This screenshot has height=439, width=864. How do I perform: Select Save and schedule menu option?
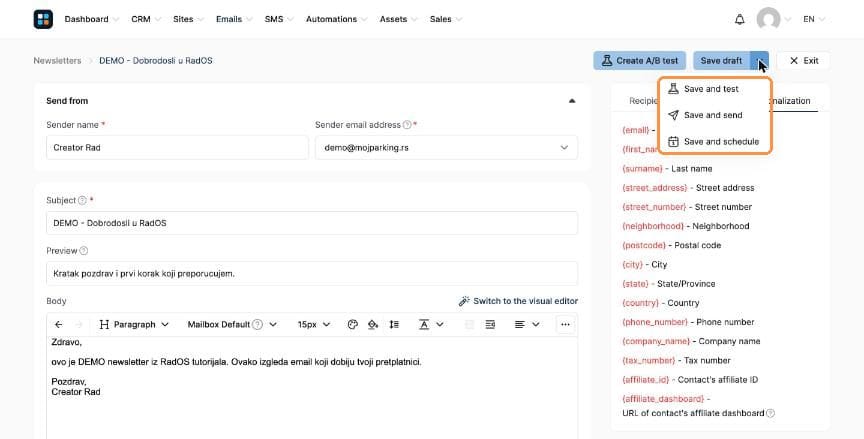[x=715, y=142]
